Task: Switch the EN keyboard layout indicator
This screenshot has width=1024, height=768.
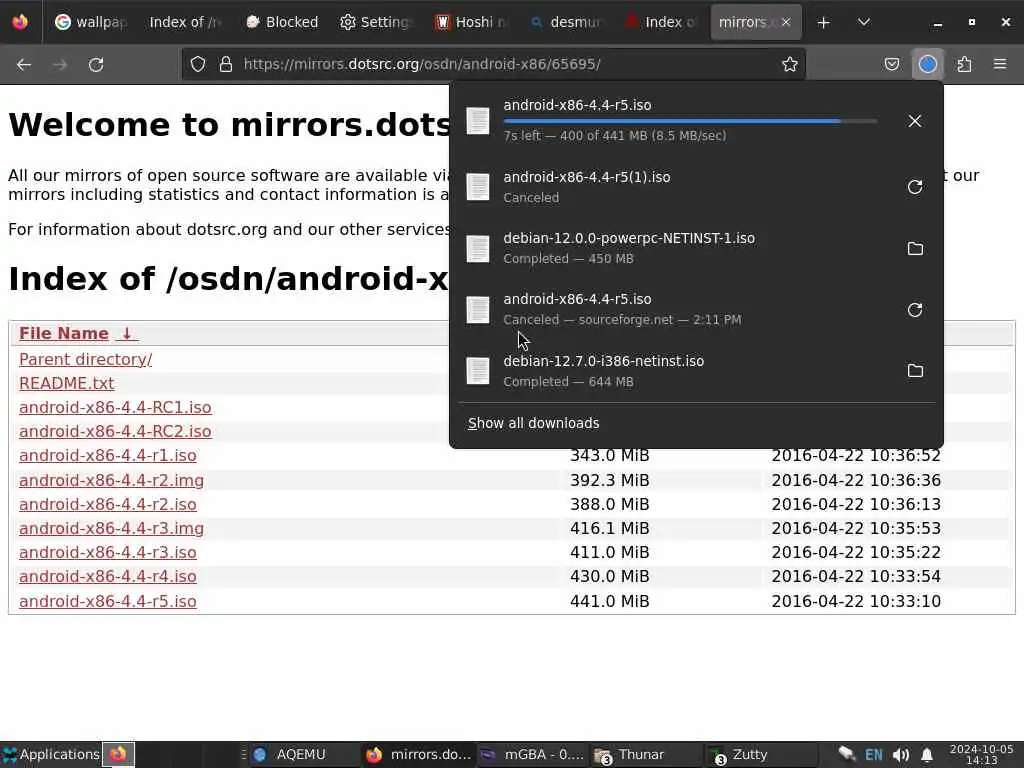Action: pyautogui.click(x=873, y=755)
